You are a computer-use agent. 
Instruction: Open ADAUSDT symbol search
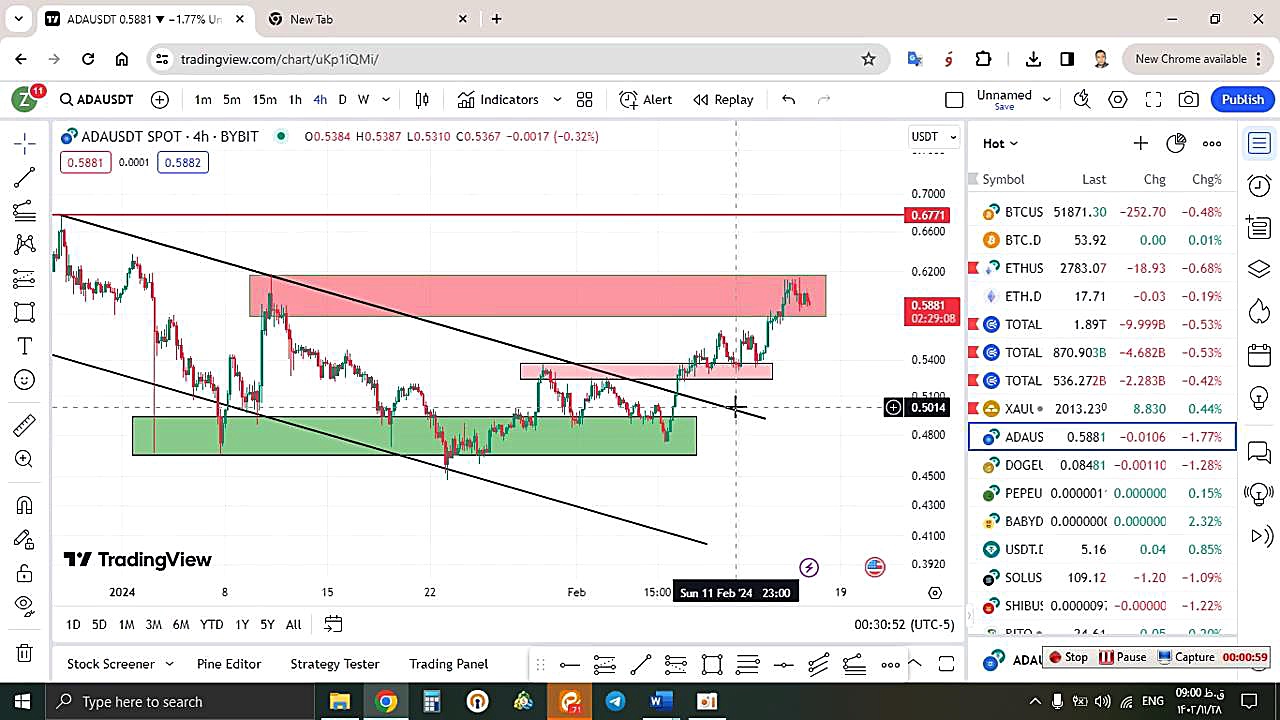tap(96, 99)
